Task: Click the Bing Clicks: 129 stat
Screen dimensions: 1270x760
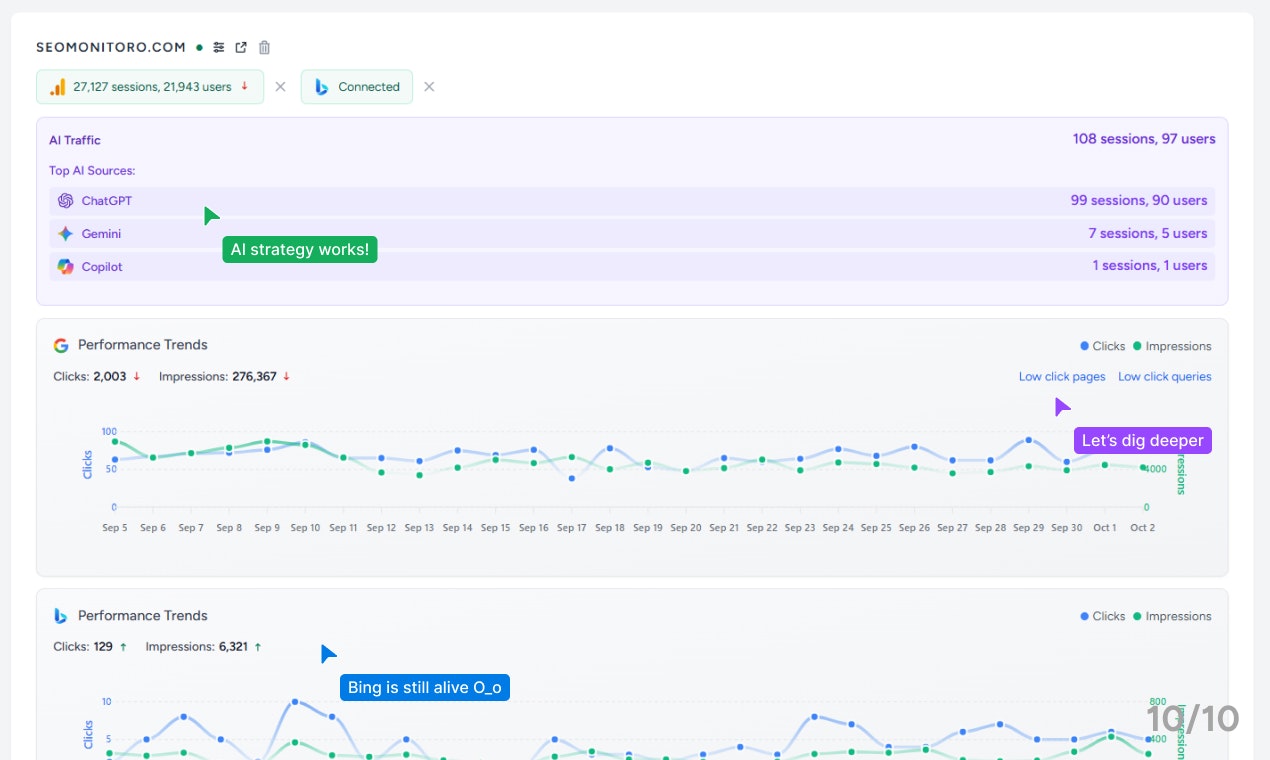Action: click(x=90, y=647)
